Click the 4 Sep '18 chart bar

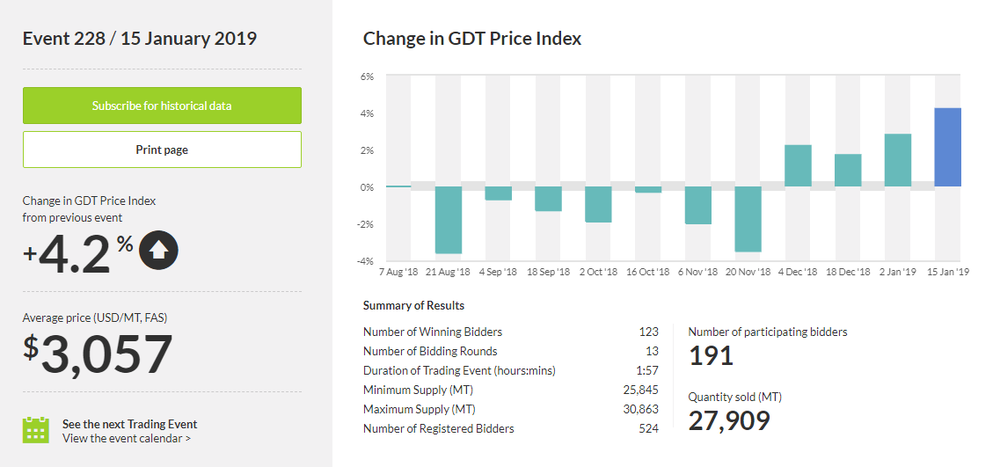pos(498,193)
